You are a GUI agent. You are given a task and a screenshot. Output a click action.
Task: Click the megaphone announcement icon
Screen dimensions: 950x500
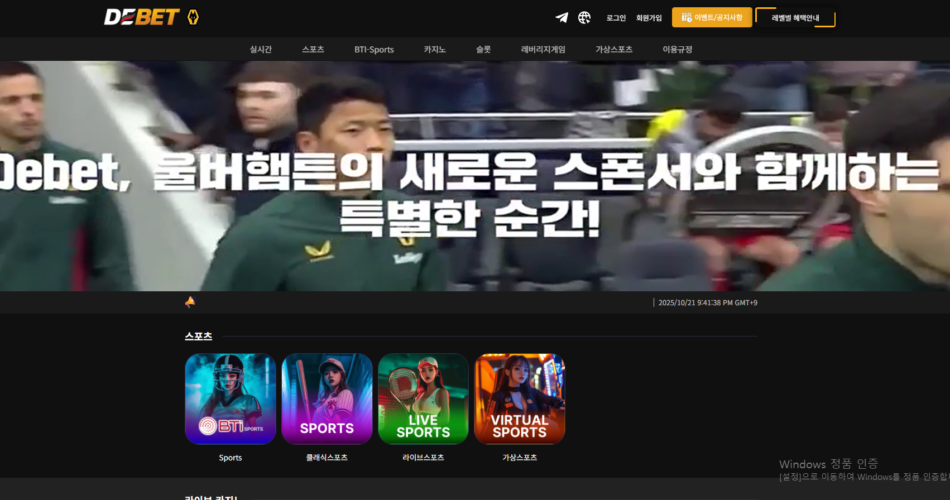(x=190, y=302)
